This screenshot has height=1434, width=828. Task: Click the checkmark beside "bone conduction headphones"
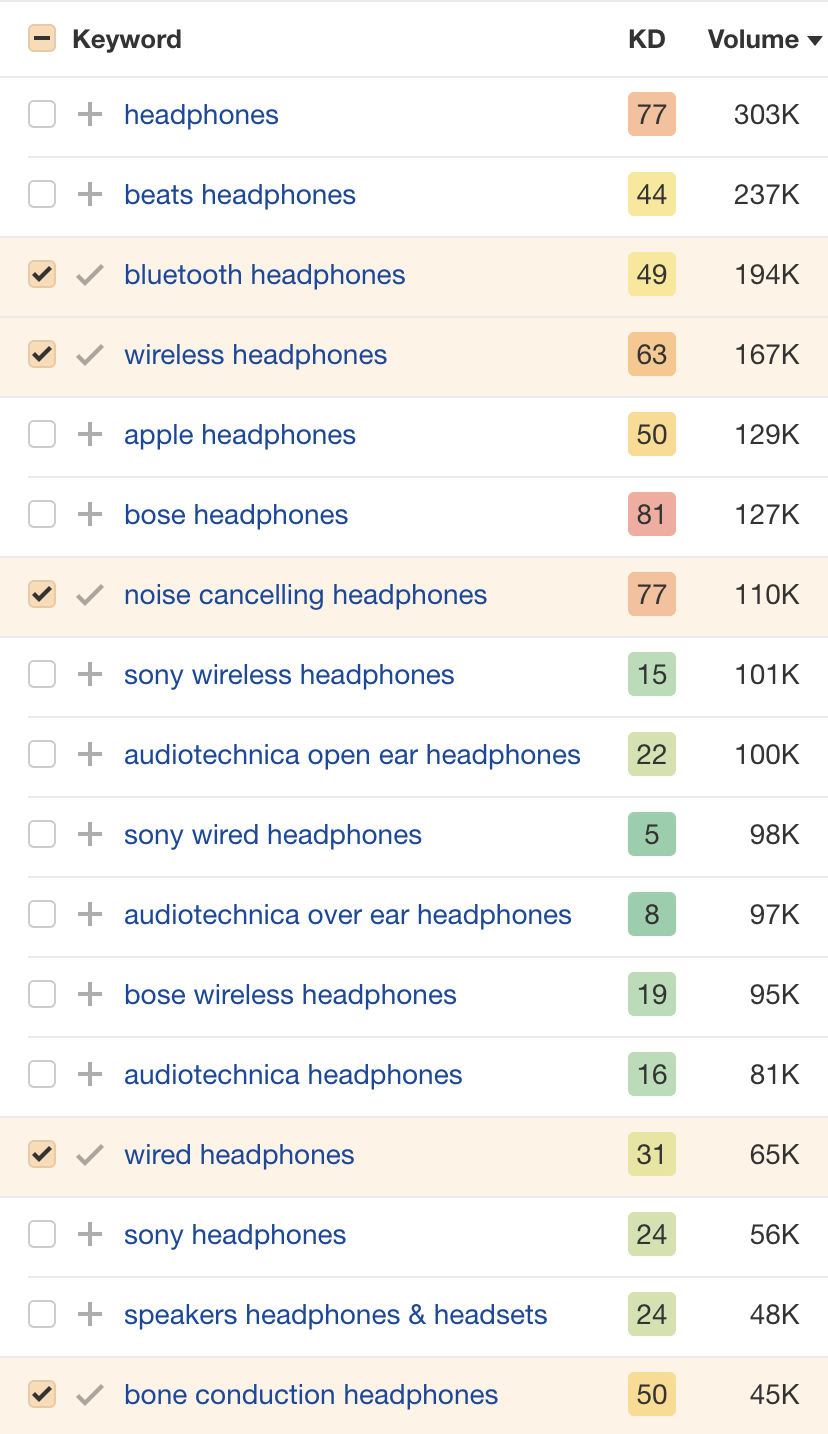coord(89,1394)
